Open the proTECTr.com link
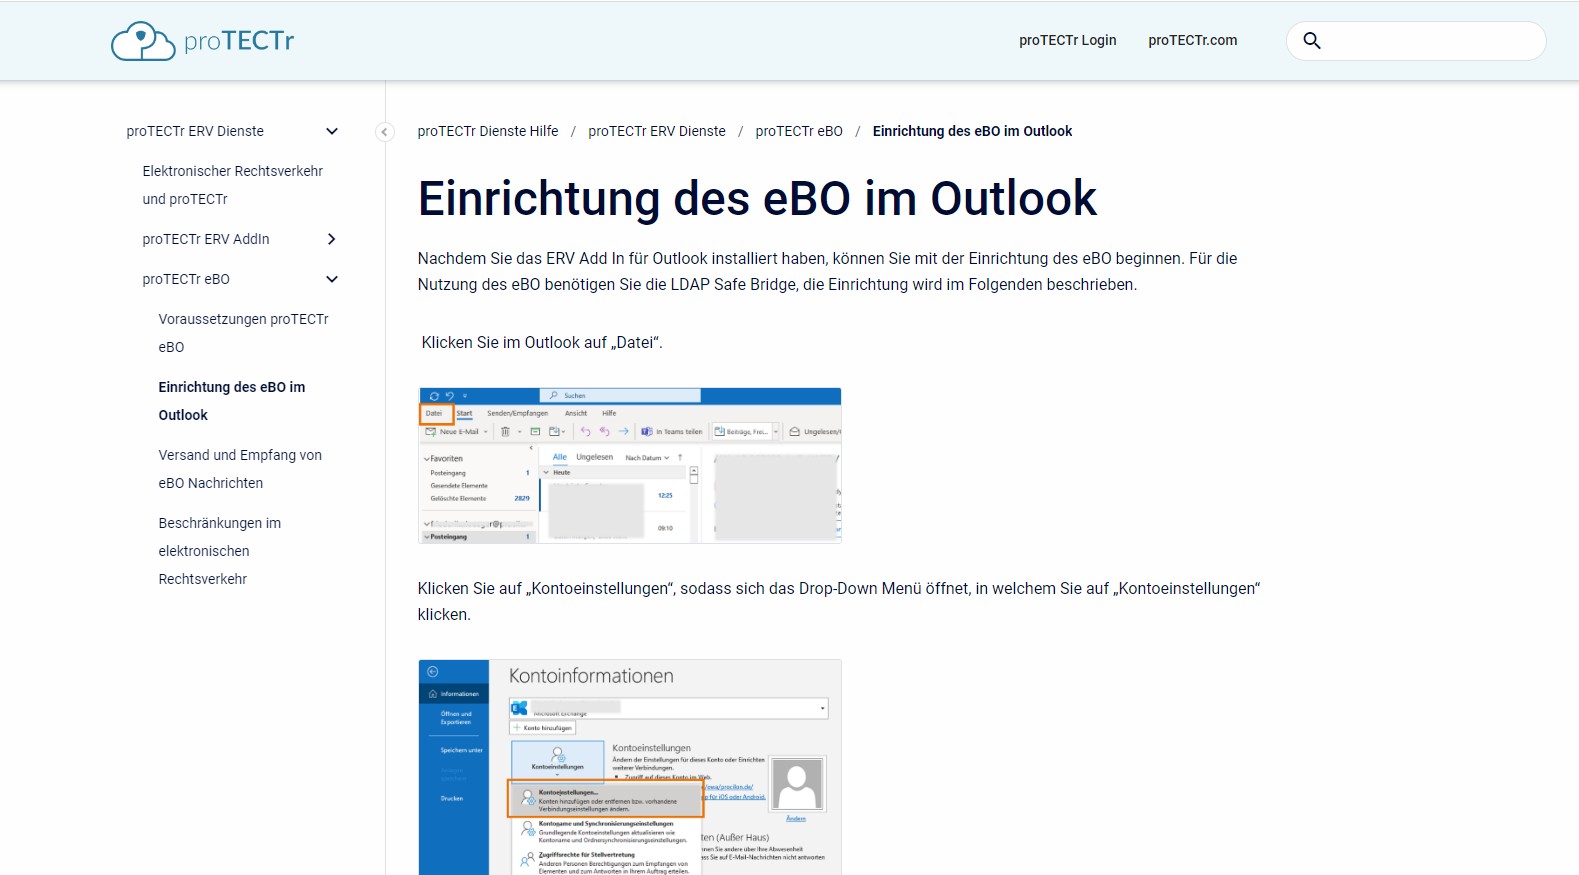Screen dimensions: 1579x875 coord(1193,40)
